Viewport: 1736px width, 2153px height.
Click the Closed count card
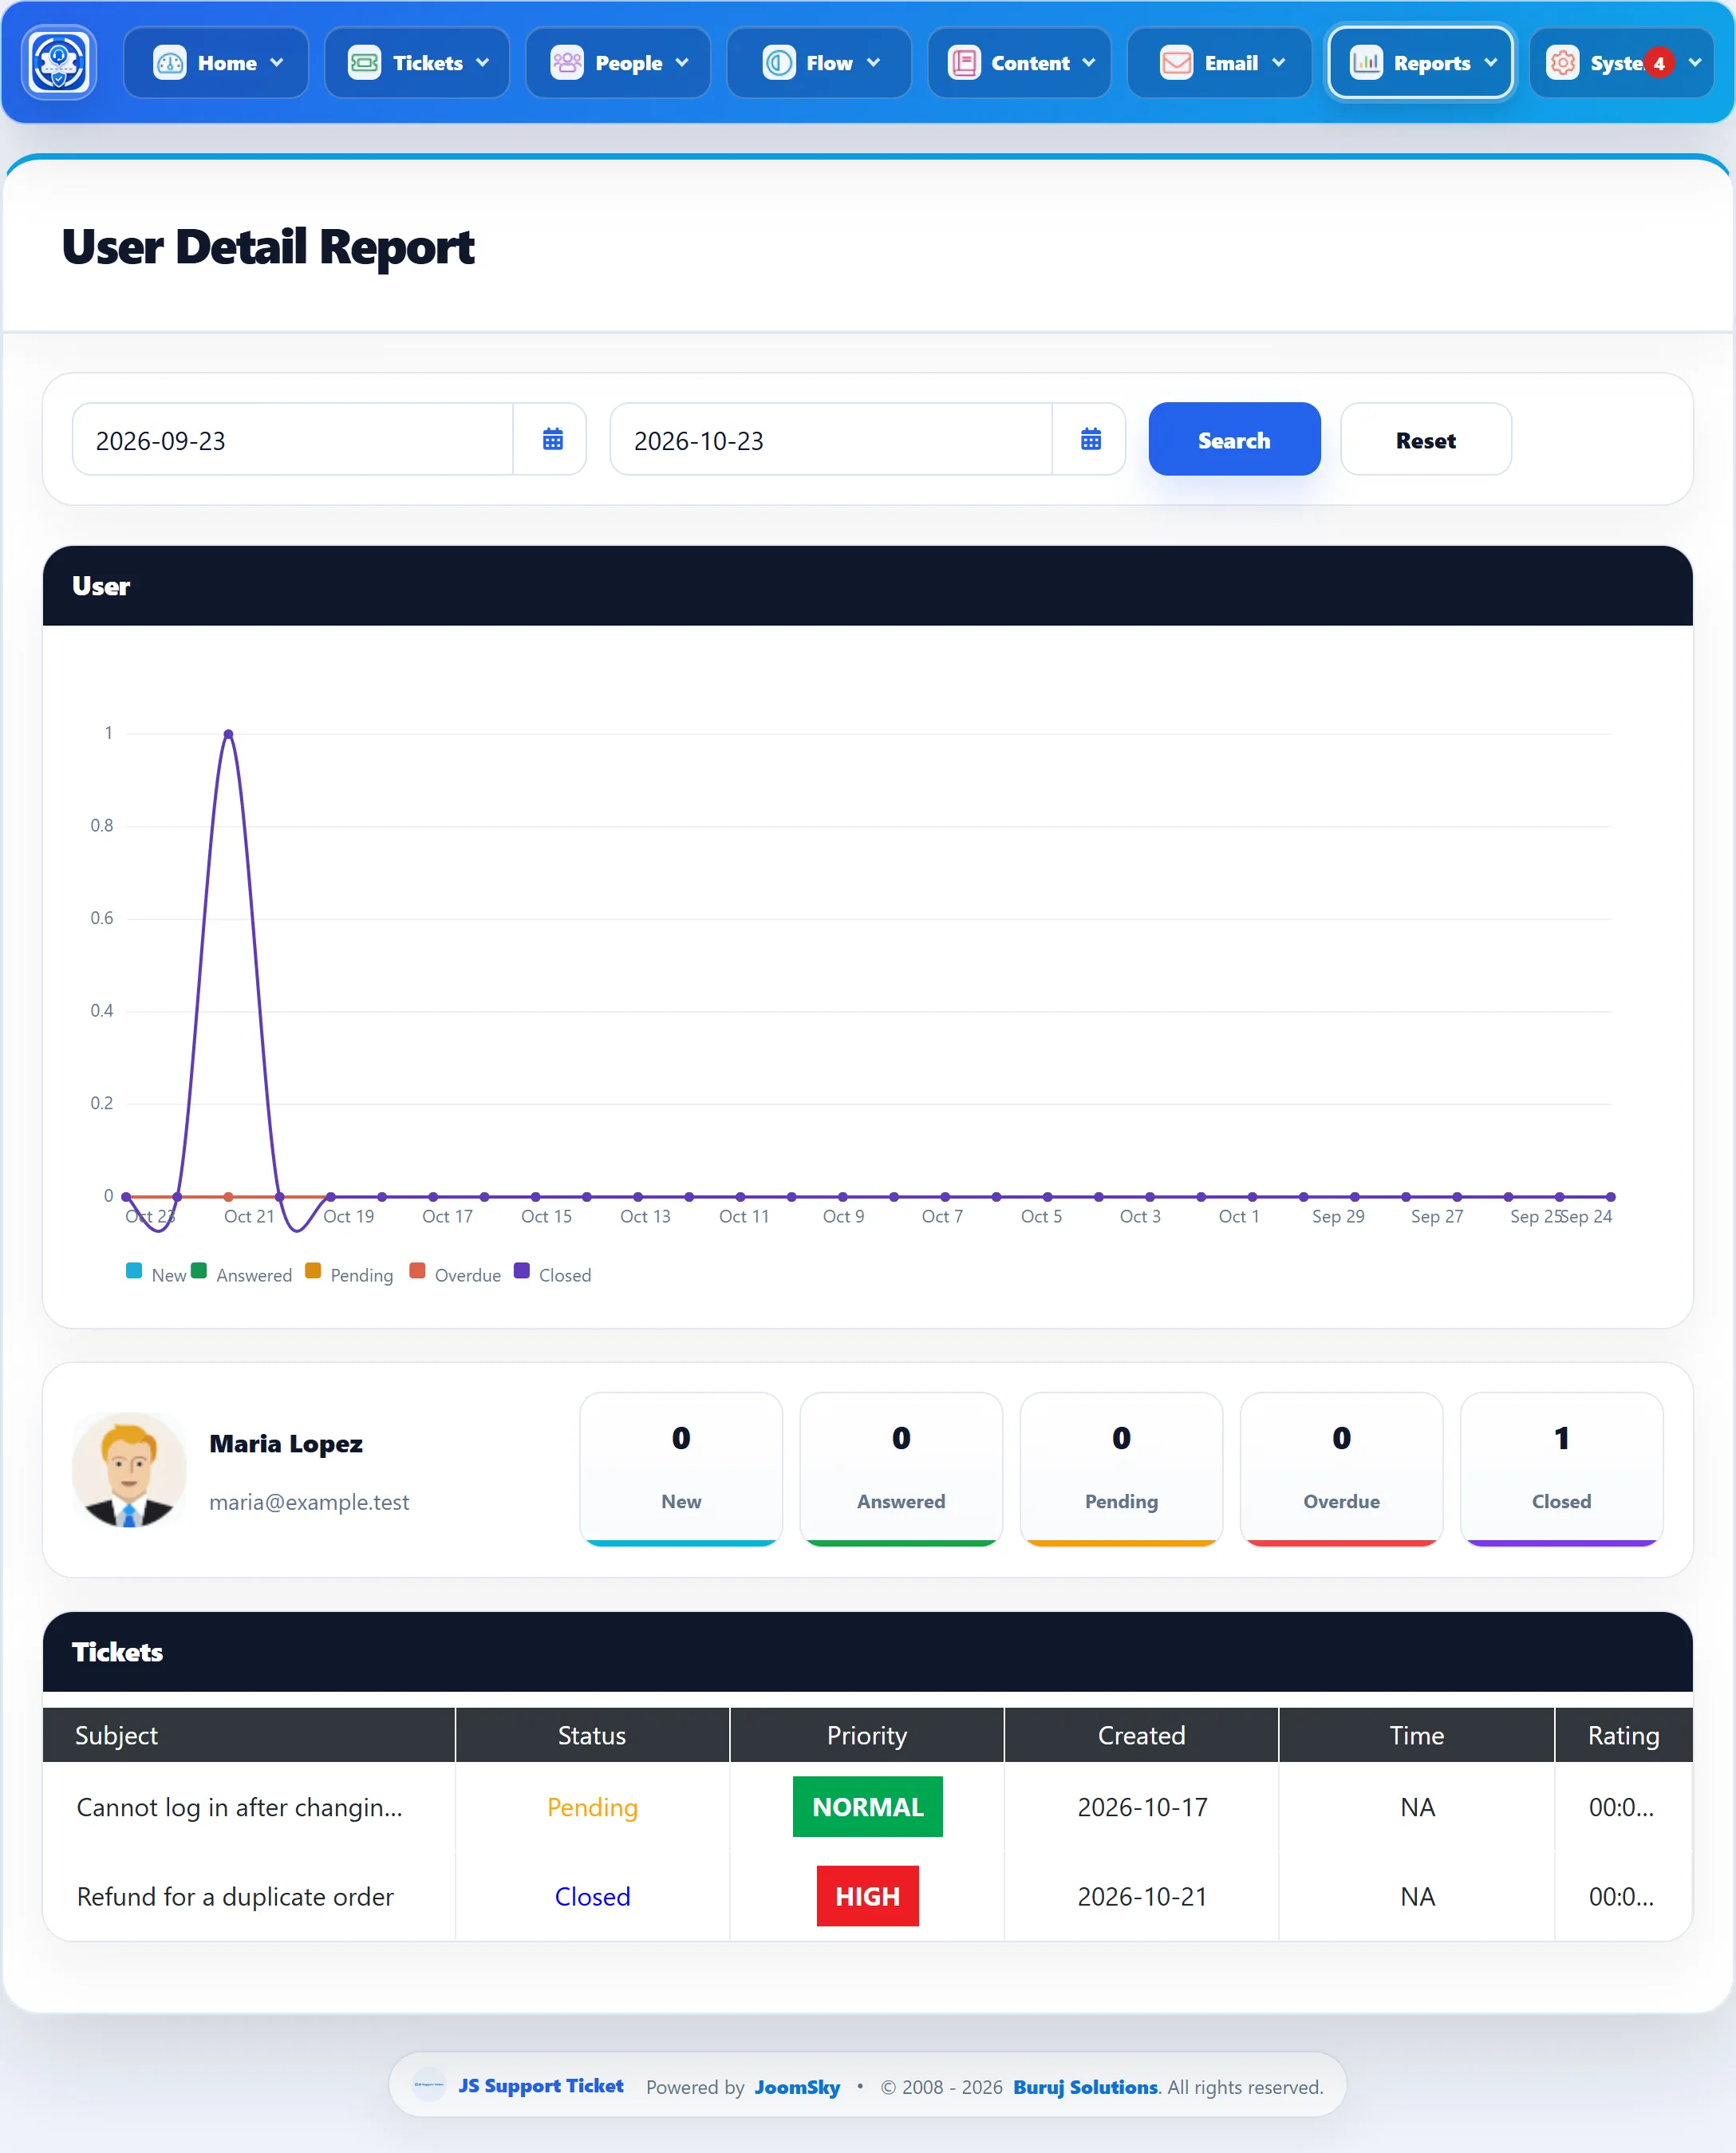[x=1561, y=1468]
